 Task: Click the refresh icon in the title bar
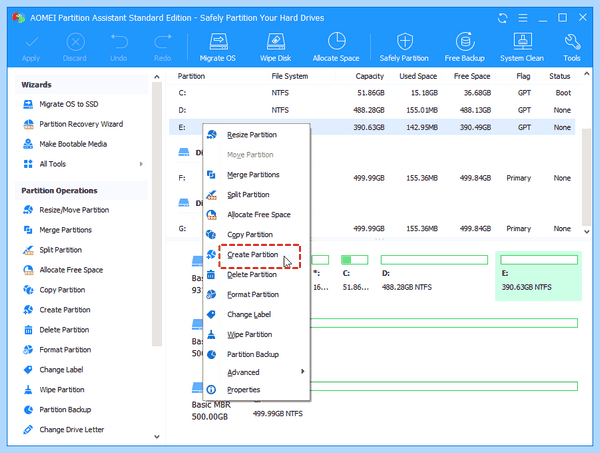click(502, 18)
